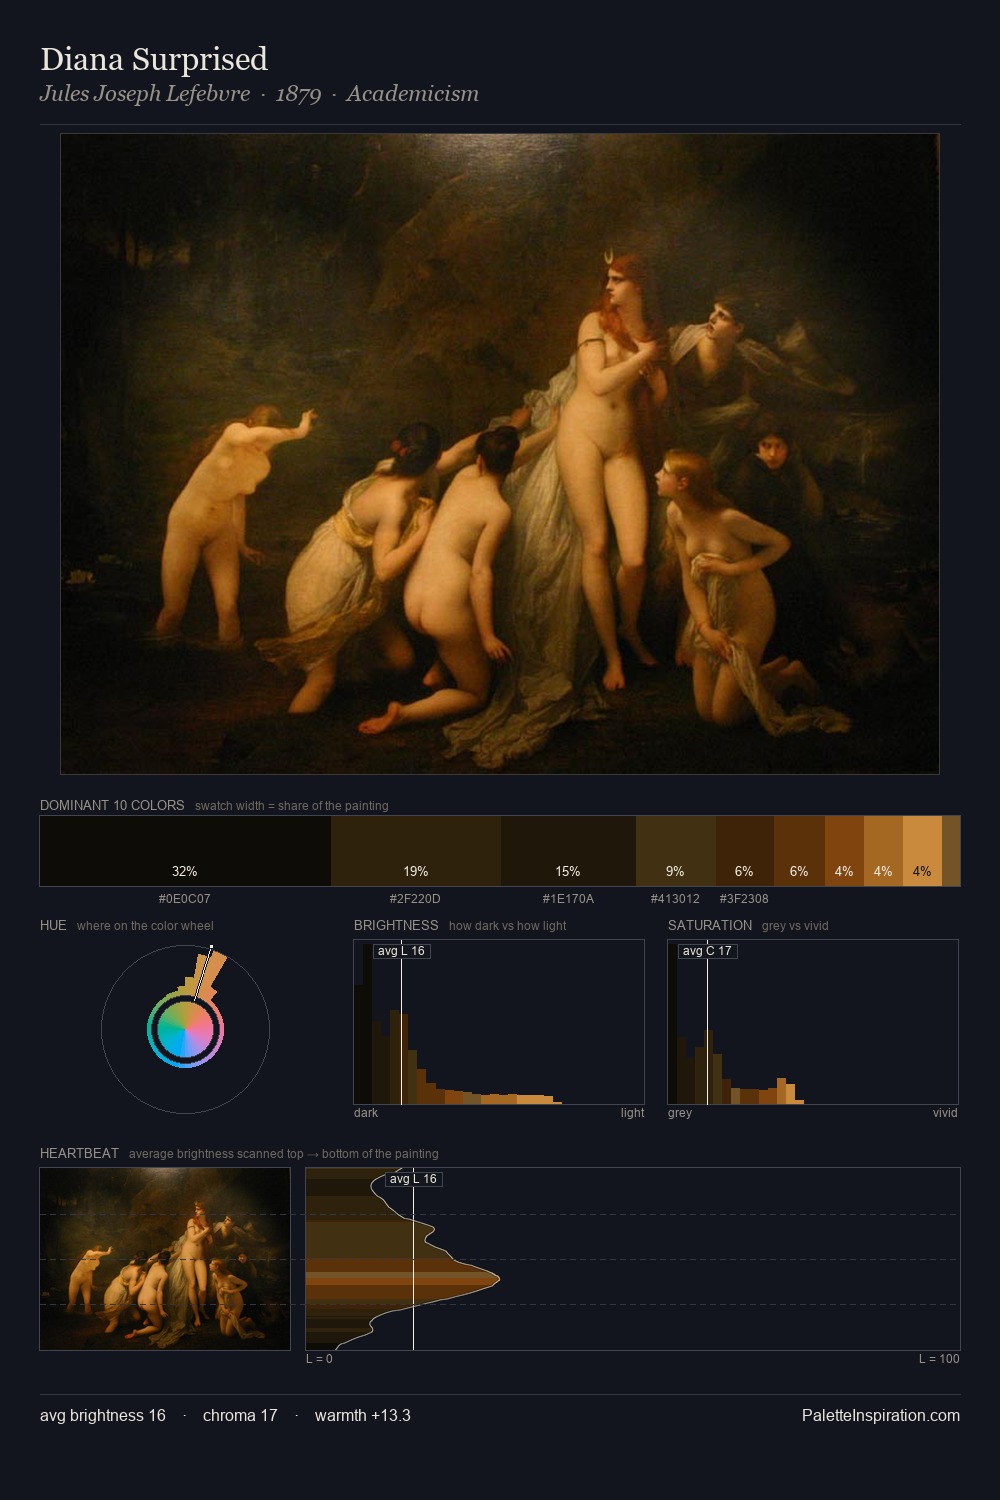Click the style label "Academicism"

[412, 94]
